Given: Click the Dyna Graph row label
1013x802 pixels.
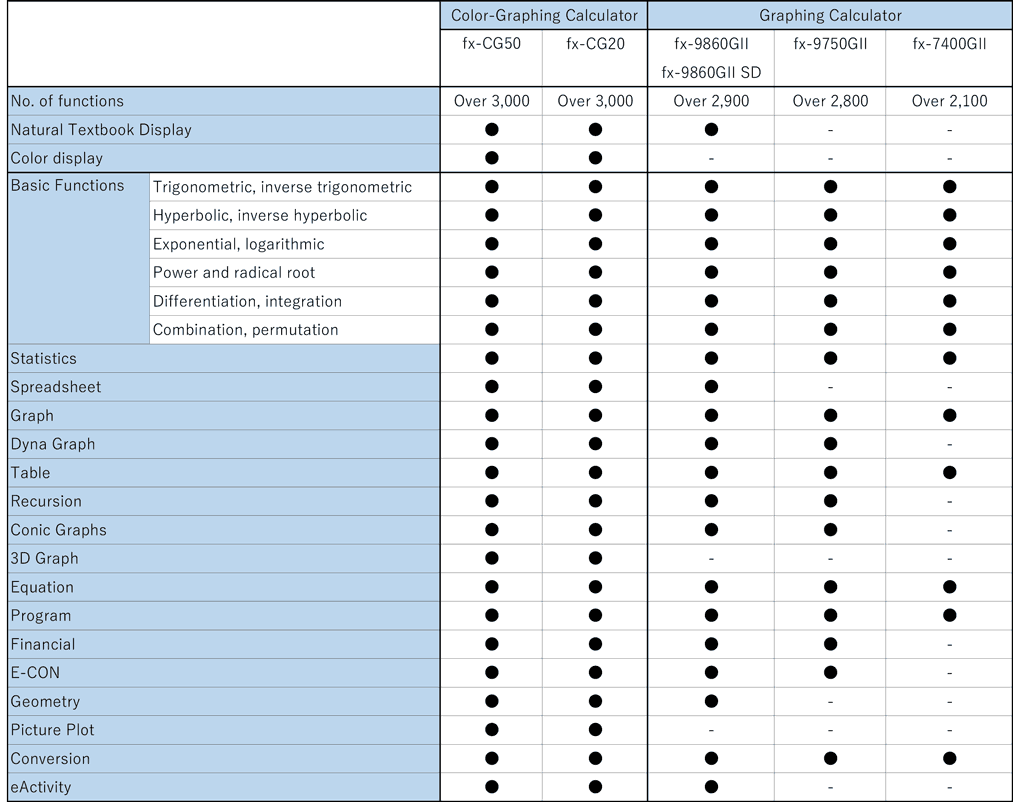Looking at the screenshot, I should pos(53,444).
